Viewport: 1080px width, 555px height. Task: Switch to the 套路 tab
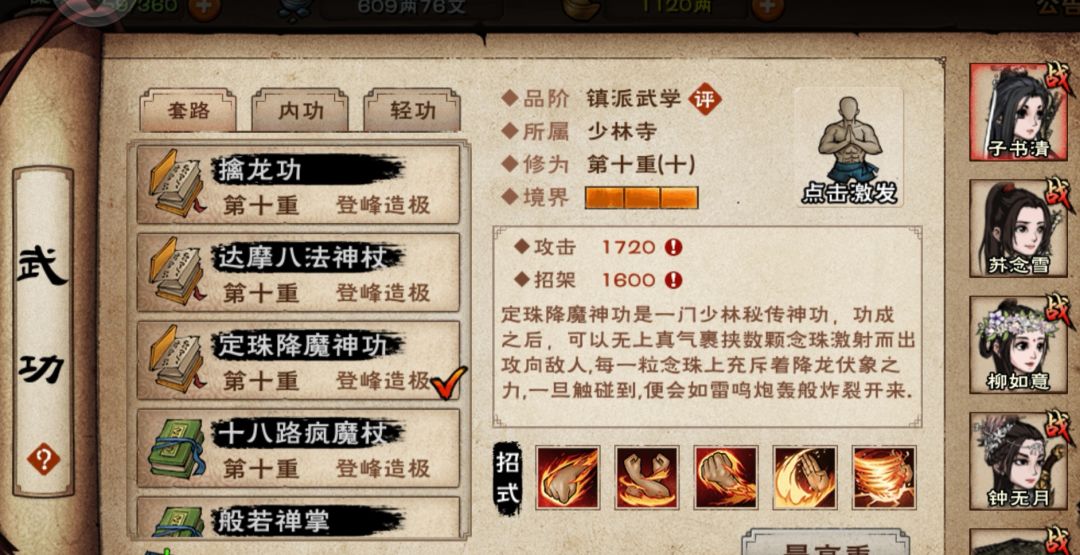(188, 111)
